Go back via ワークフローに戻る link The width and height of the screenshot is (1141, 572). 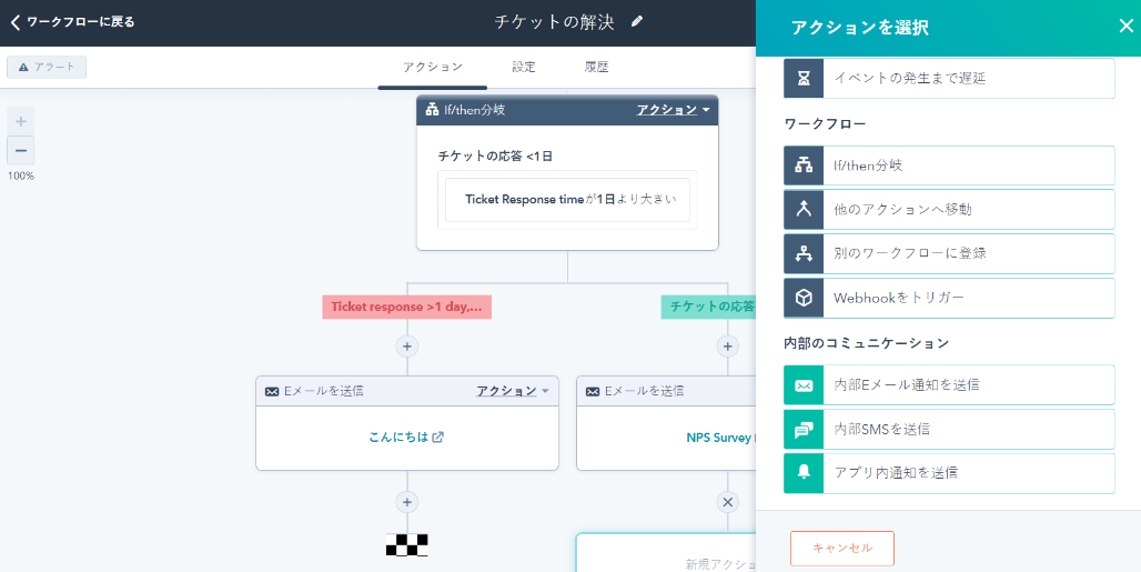click(x=72, y=21)
